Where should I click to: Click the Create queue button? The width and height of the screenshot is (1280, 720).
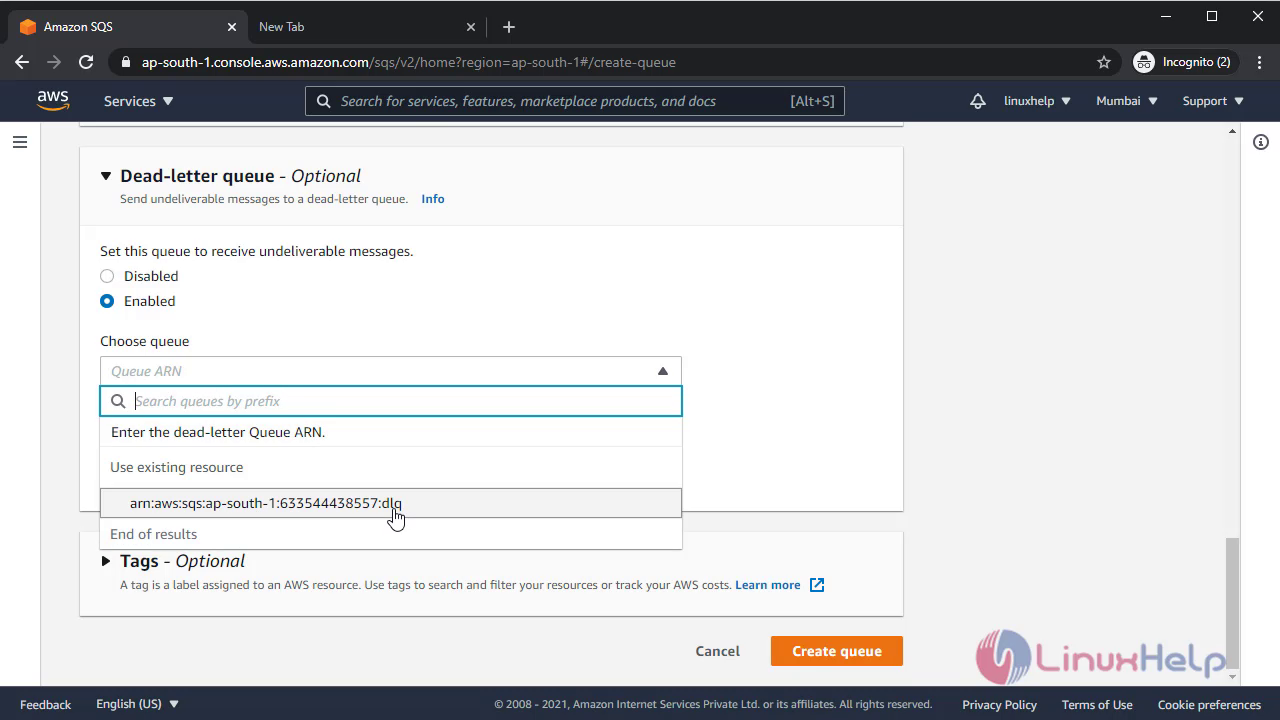[837, 651]
